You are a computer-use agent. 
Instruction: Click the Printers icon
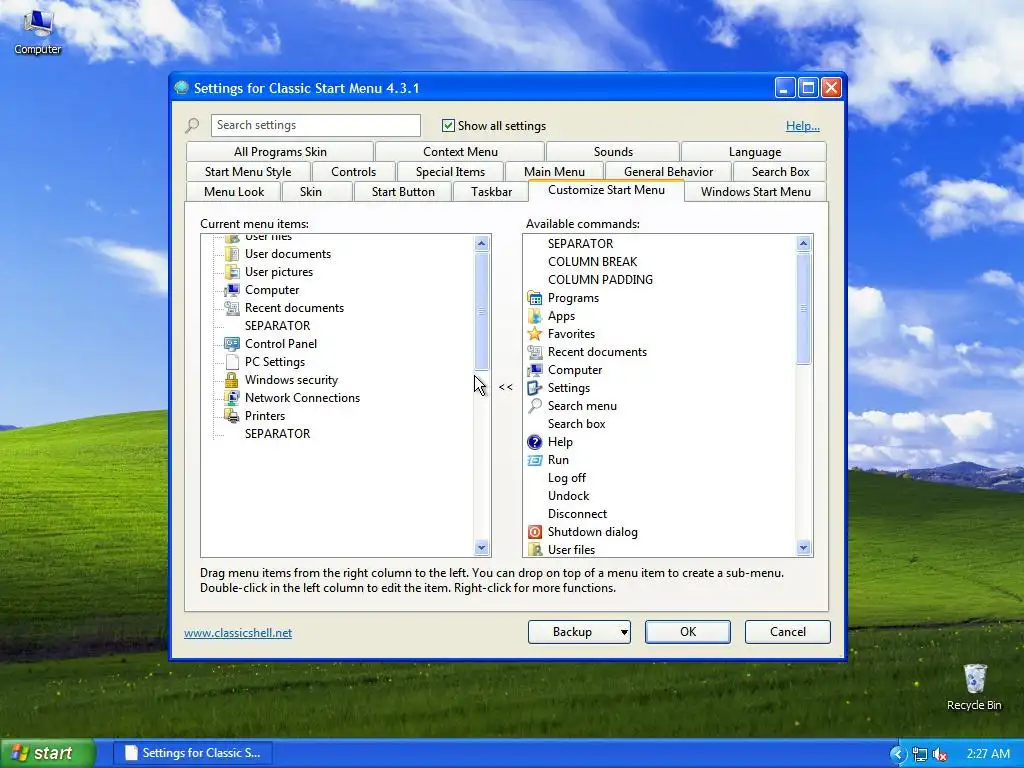click(232, 415)
